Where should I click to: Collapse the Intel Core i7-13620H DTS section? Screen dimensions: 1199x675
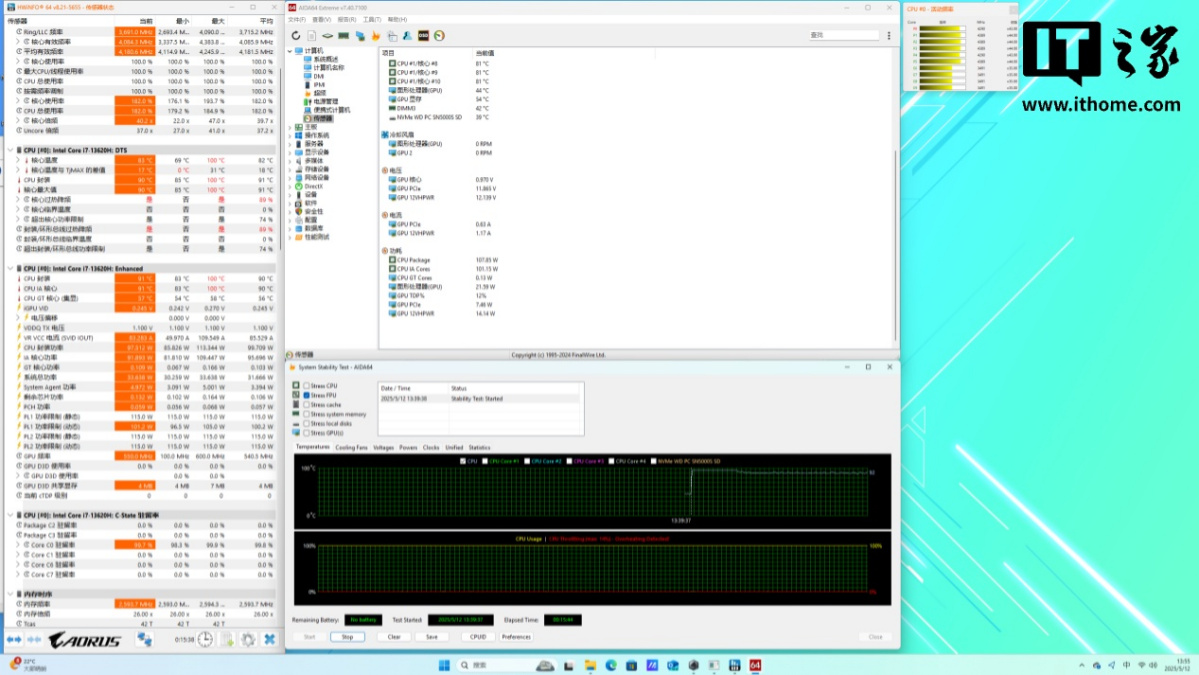click(9, 151)
